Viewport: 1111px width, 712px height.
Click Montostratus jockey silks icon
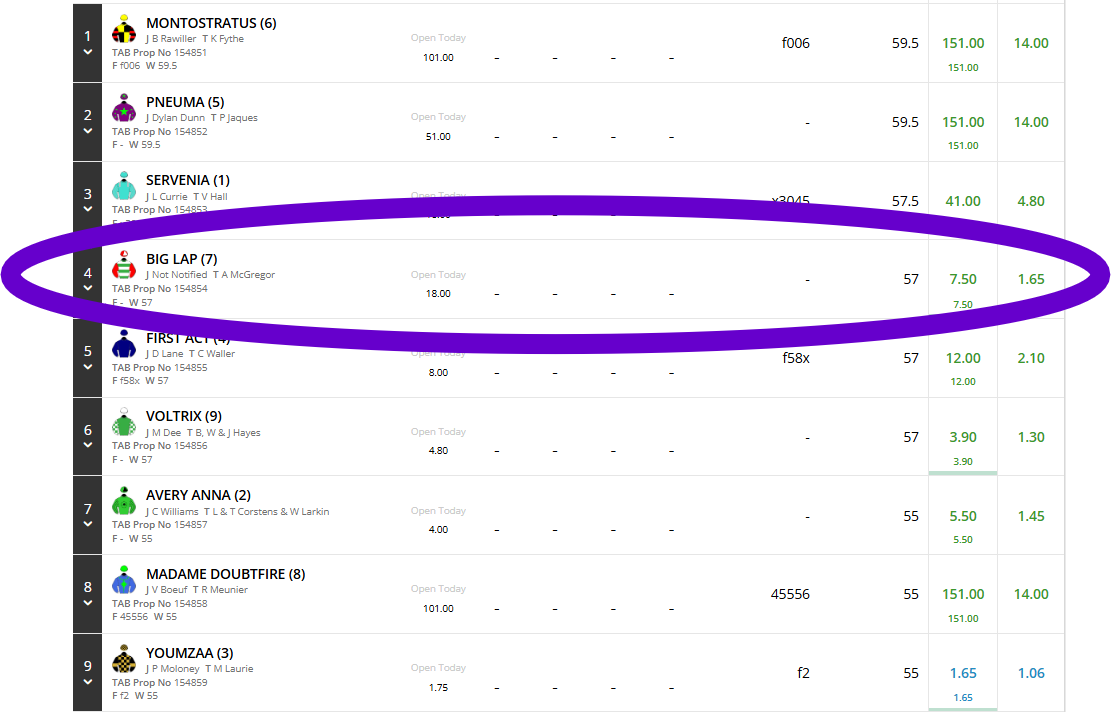point(124,29)
